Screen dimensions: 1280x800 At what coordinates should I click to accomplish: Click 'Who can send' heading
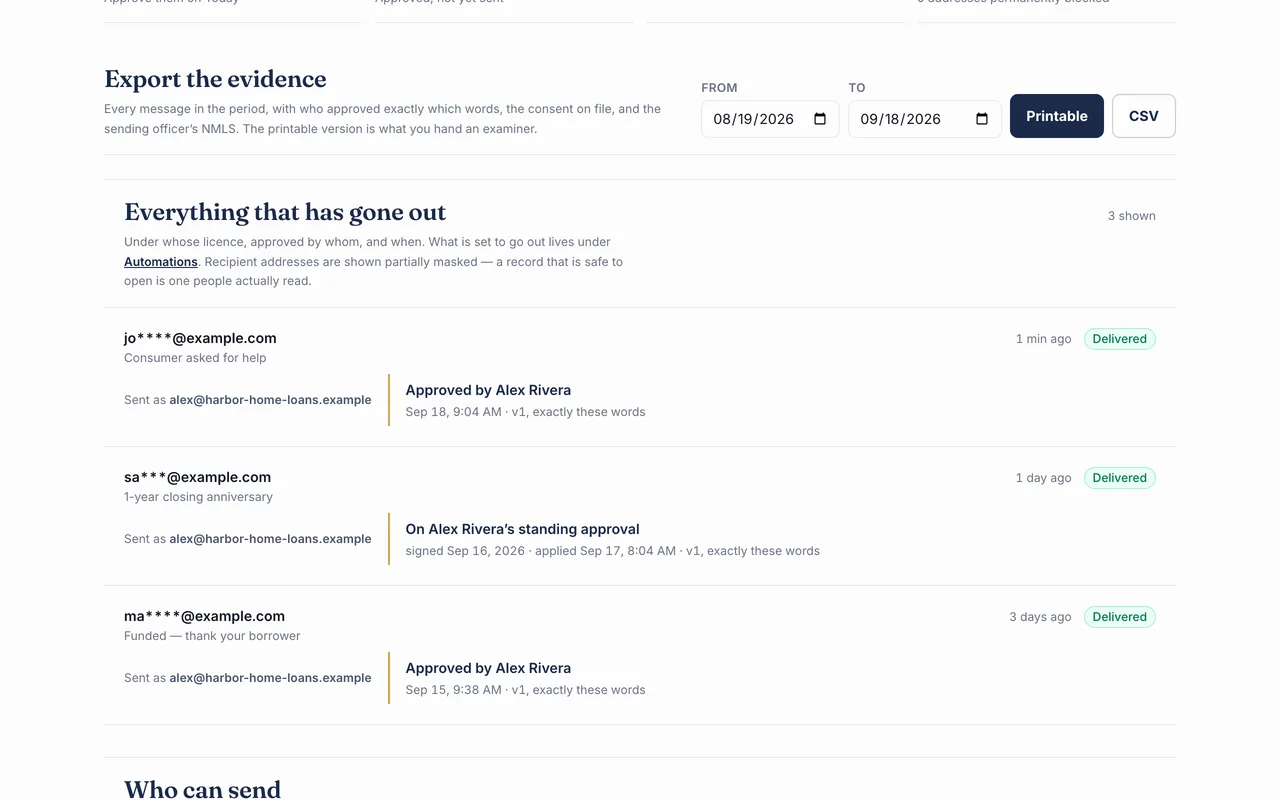202,789
